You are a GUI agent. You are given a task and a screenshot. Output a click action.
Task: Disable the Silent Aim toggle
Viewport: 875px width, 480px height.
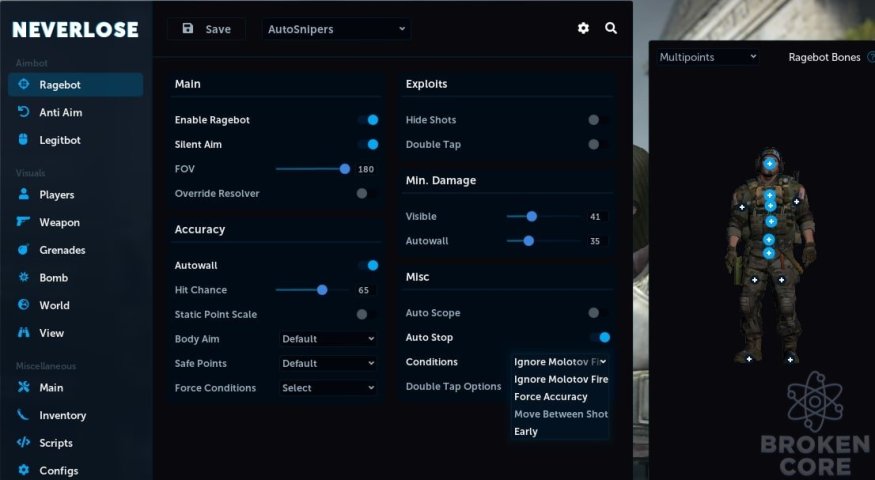pos(368,145)
